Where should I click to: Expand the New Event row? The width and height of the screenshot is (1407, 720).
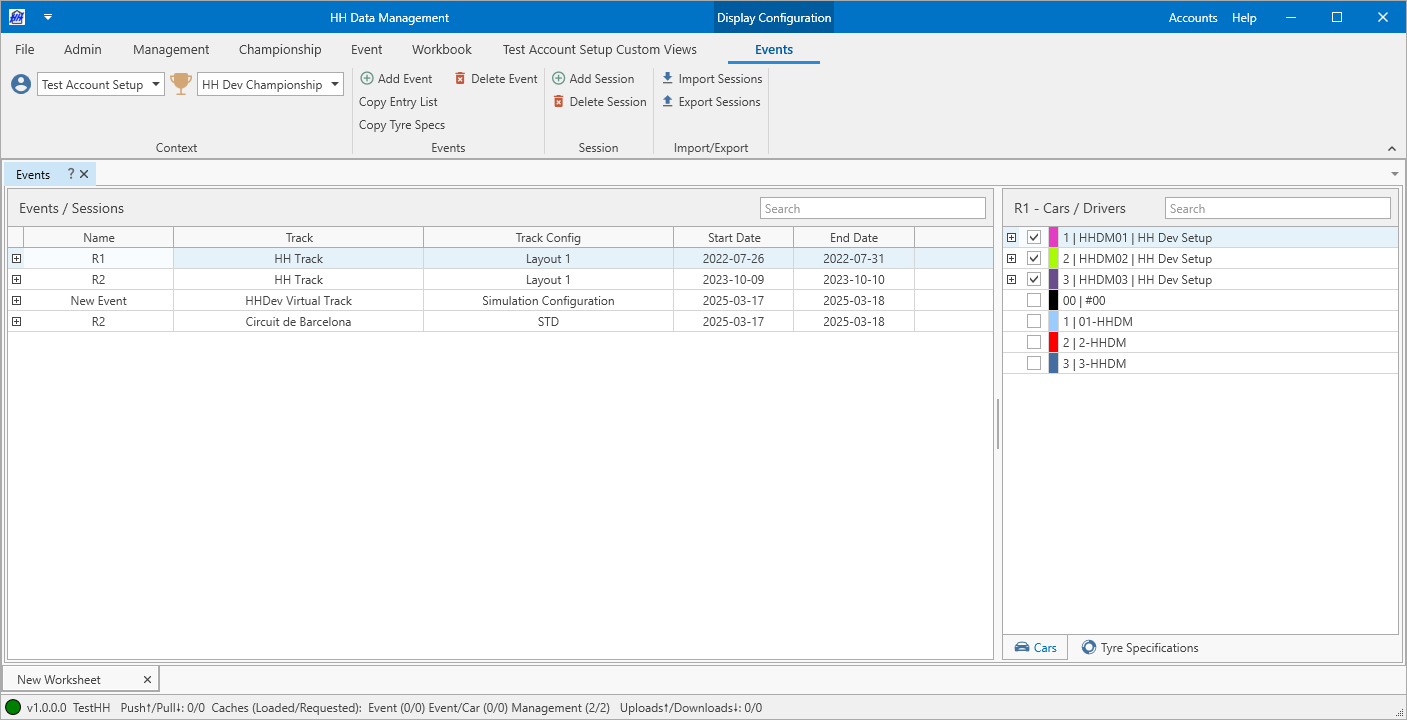16,301
